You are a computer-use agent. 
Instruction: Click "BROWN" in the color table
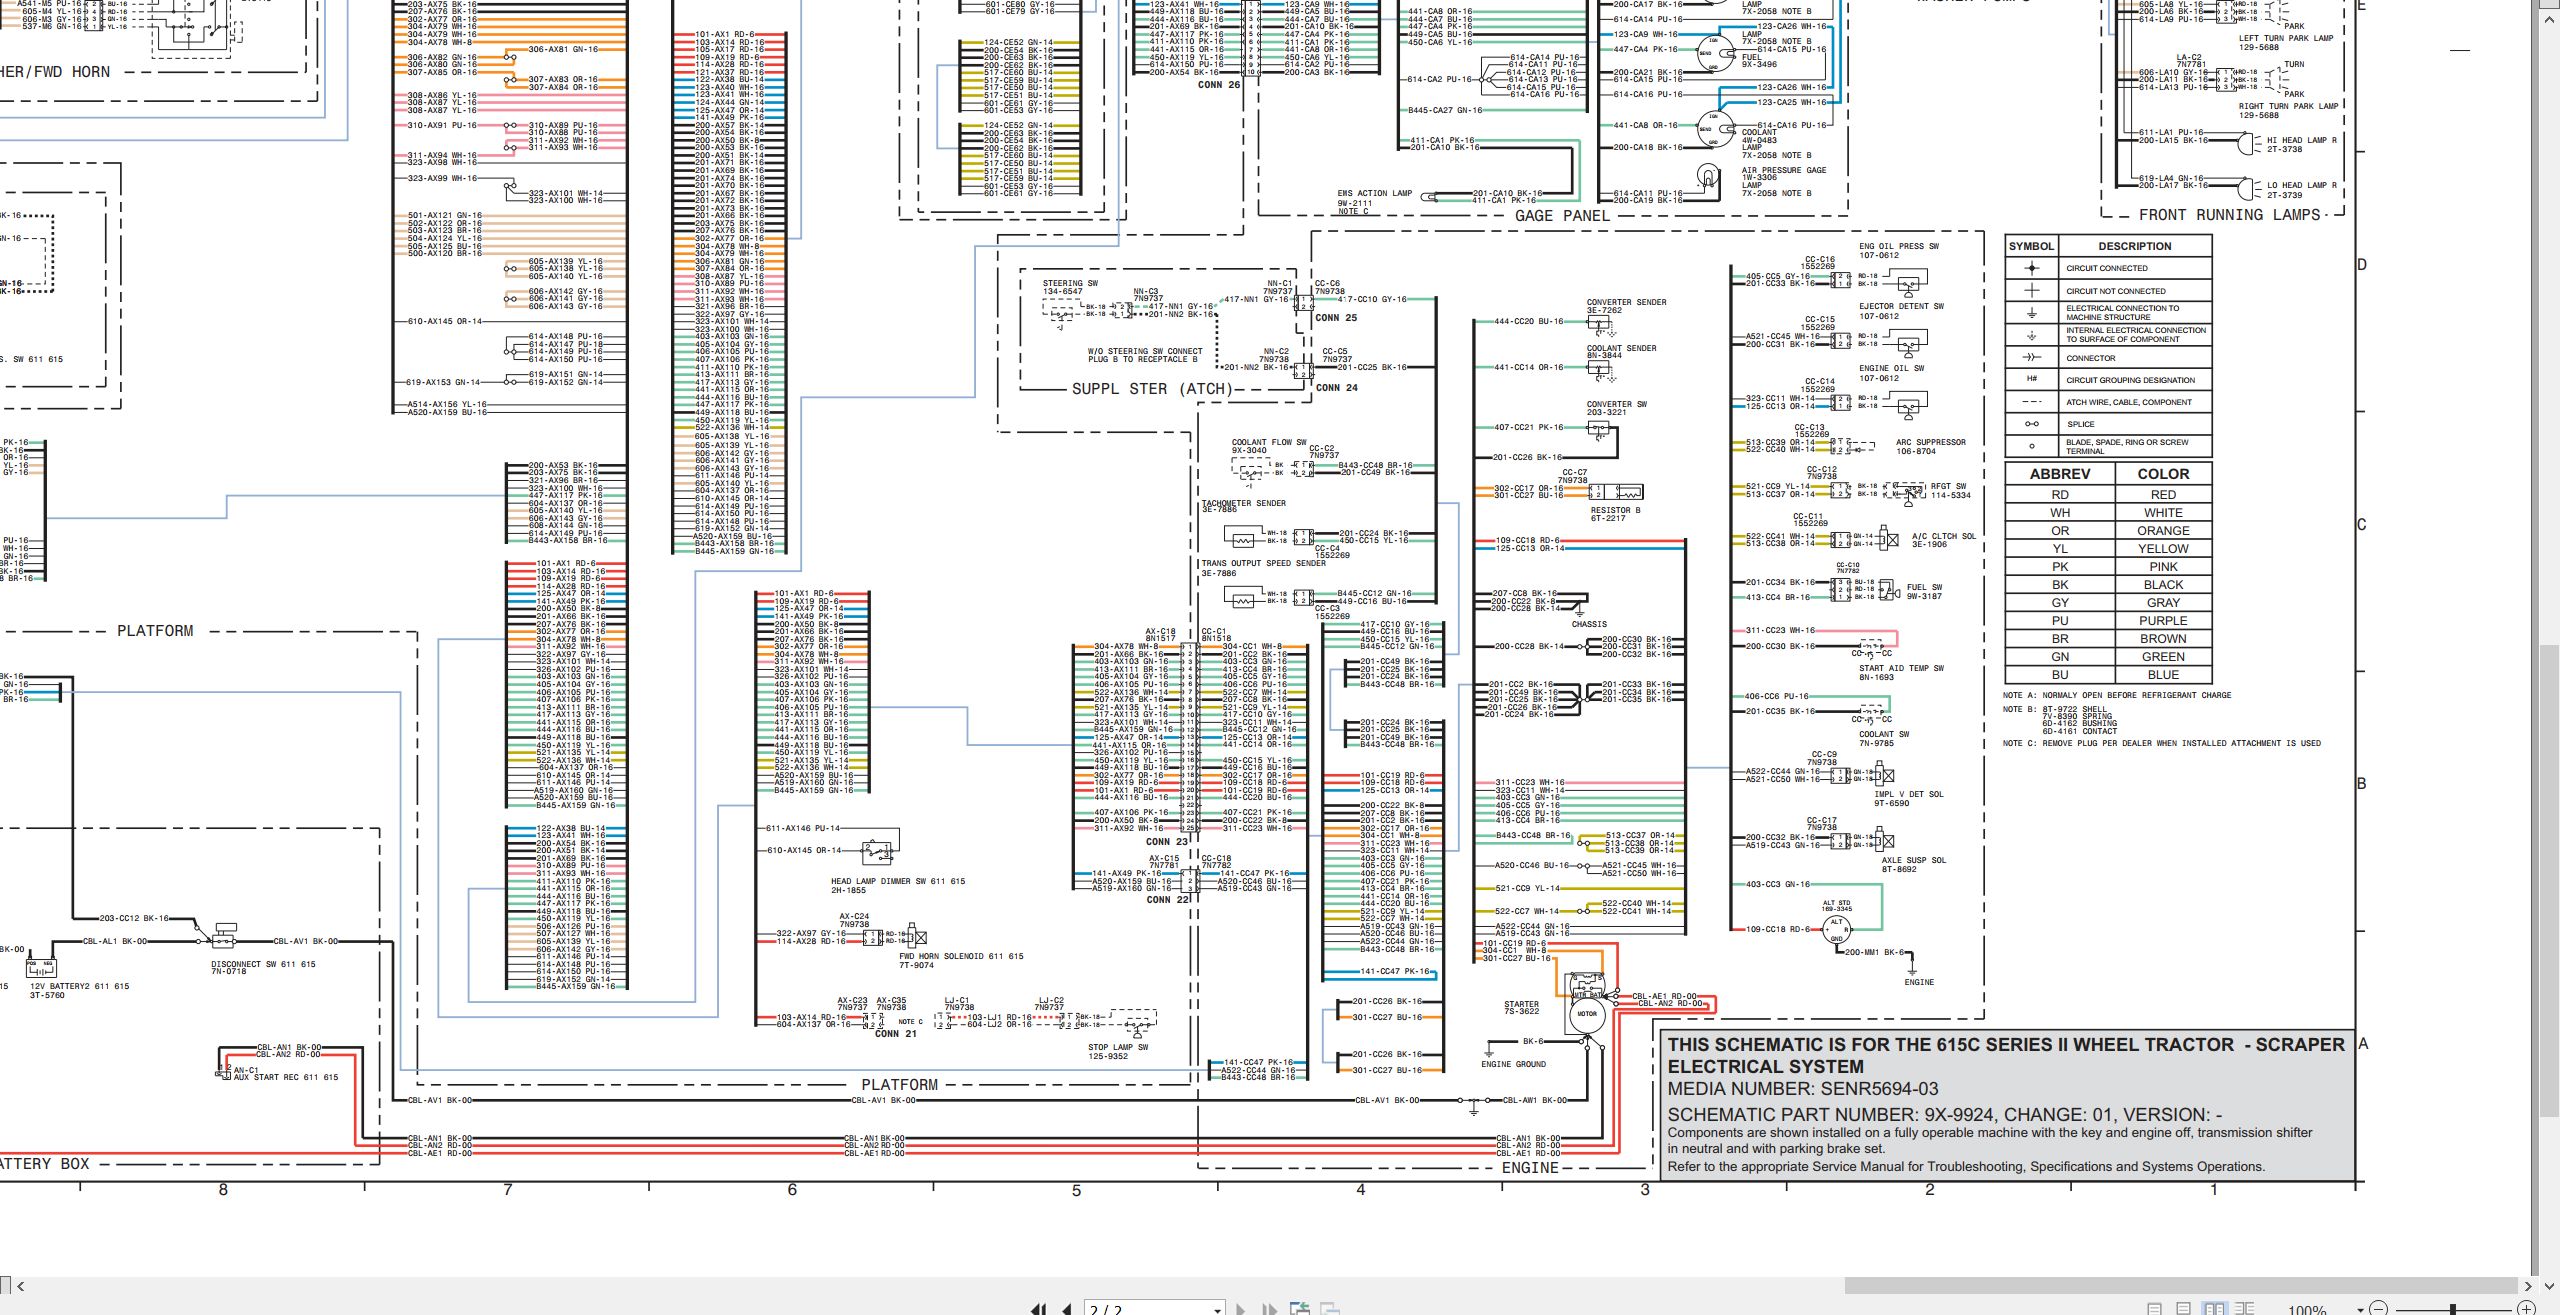pos(2163,639)
